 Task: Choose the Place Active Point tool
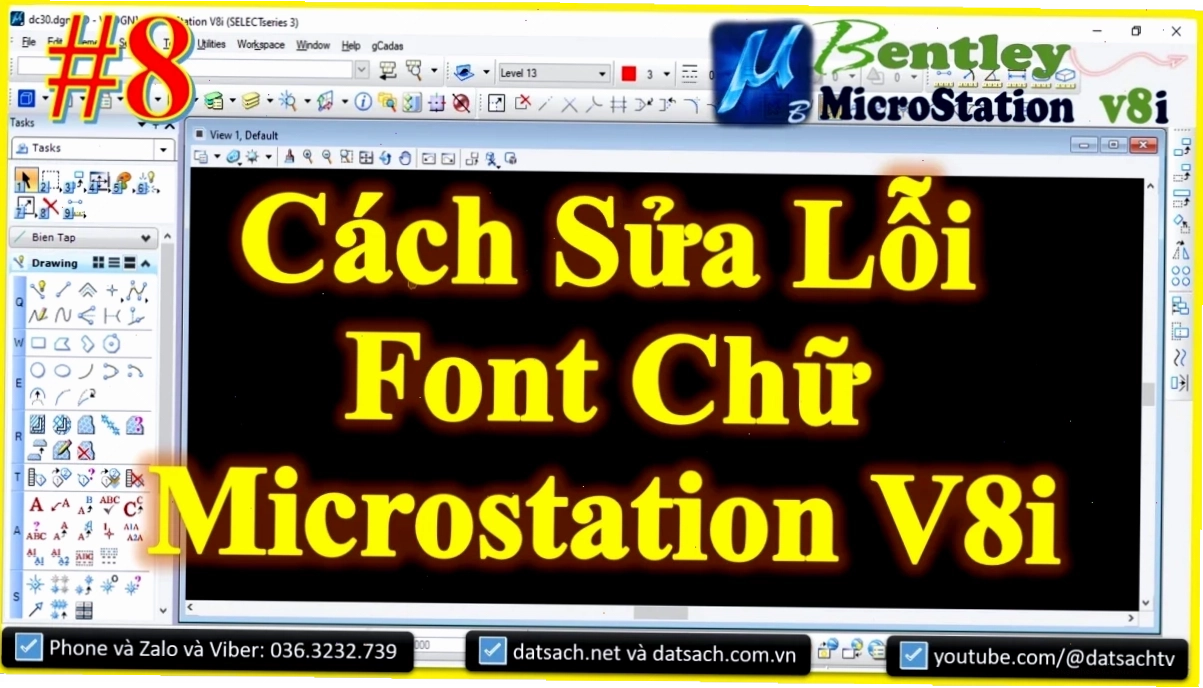click(x=112, y=290)
